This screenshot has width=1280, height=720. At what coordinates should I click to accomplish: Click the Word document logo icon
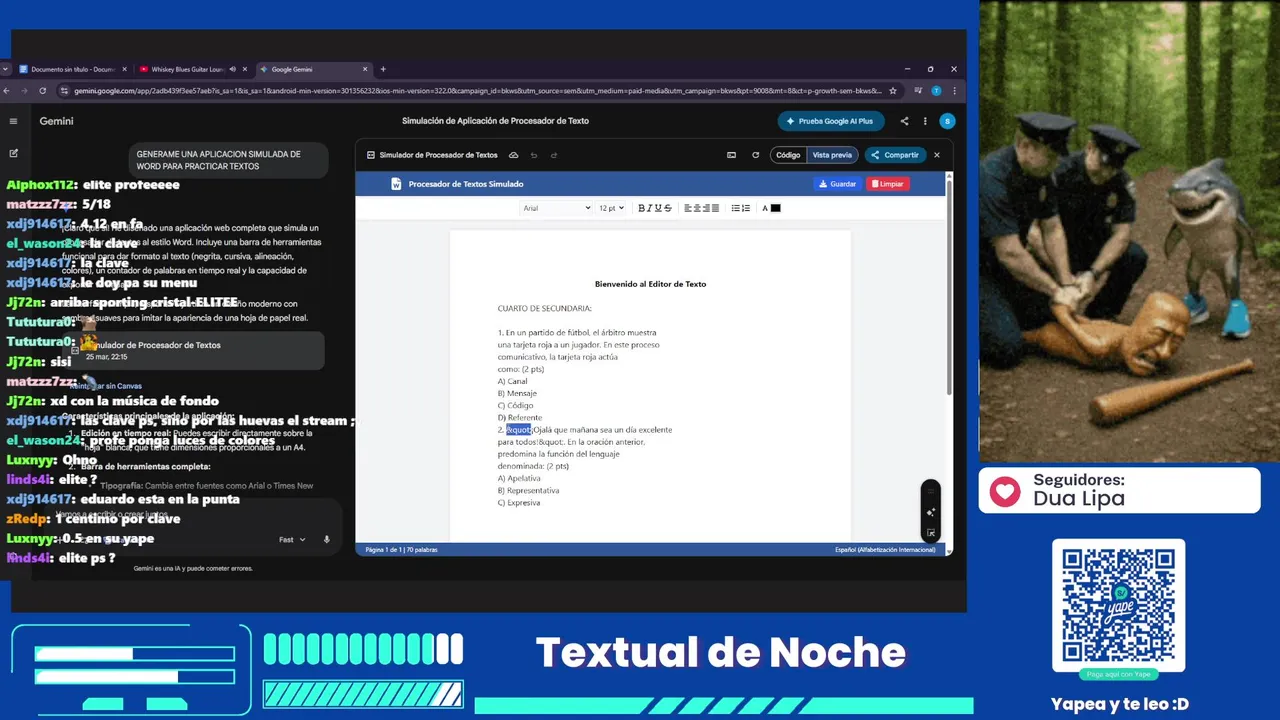396,184
